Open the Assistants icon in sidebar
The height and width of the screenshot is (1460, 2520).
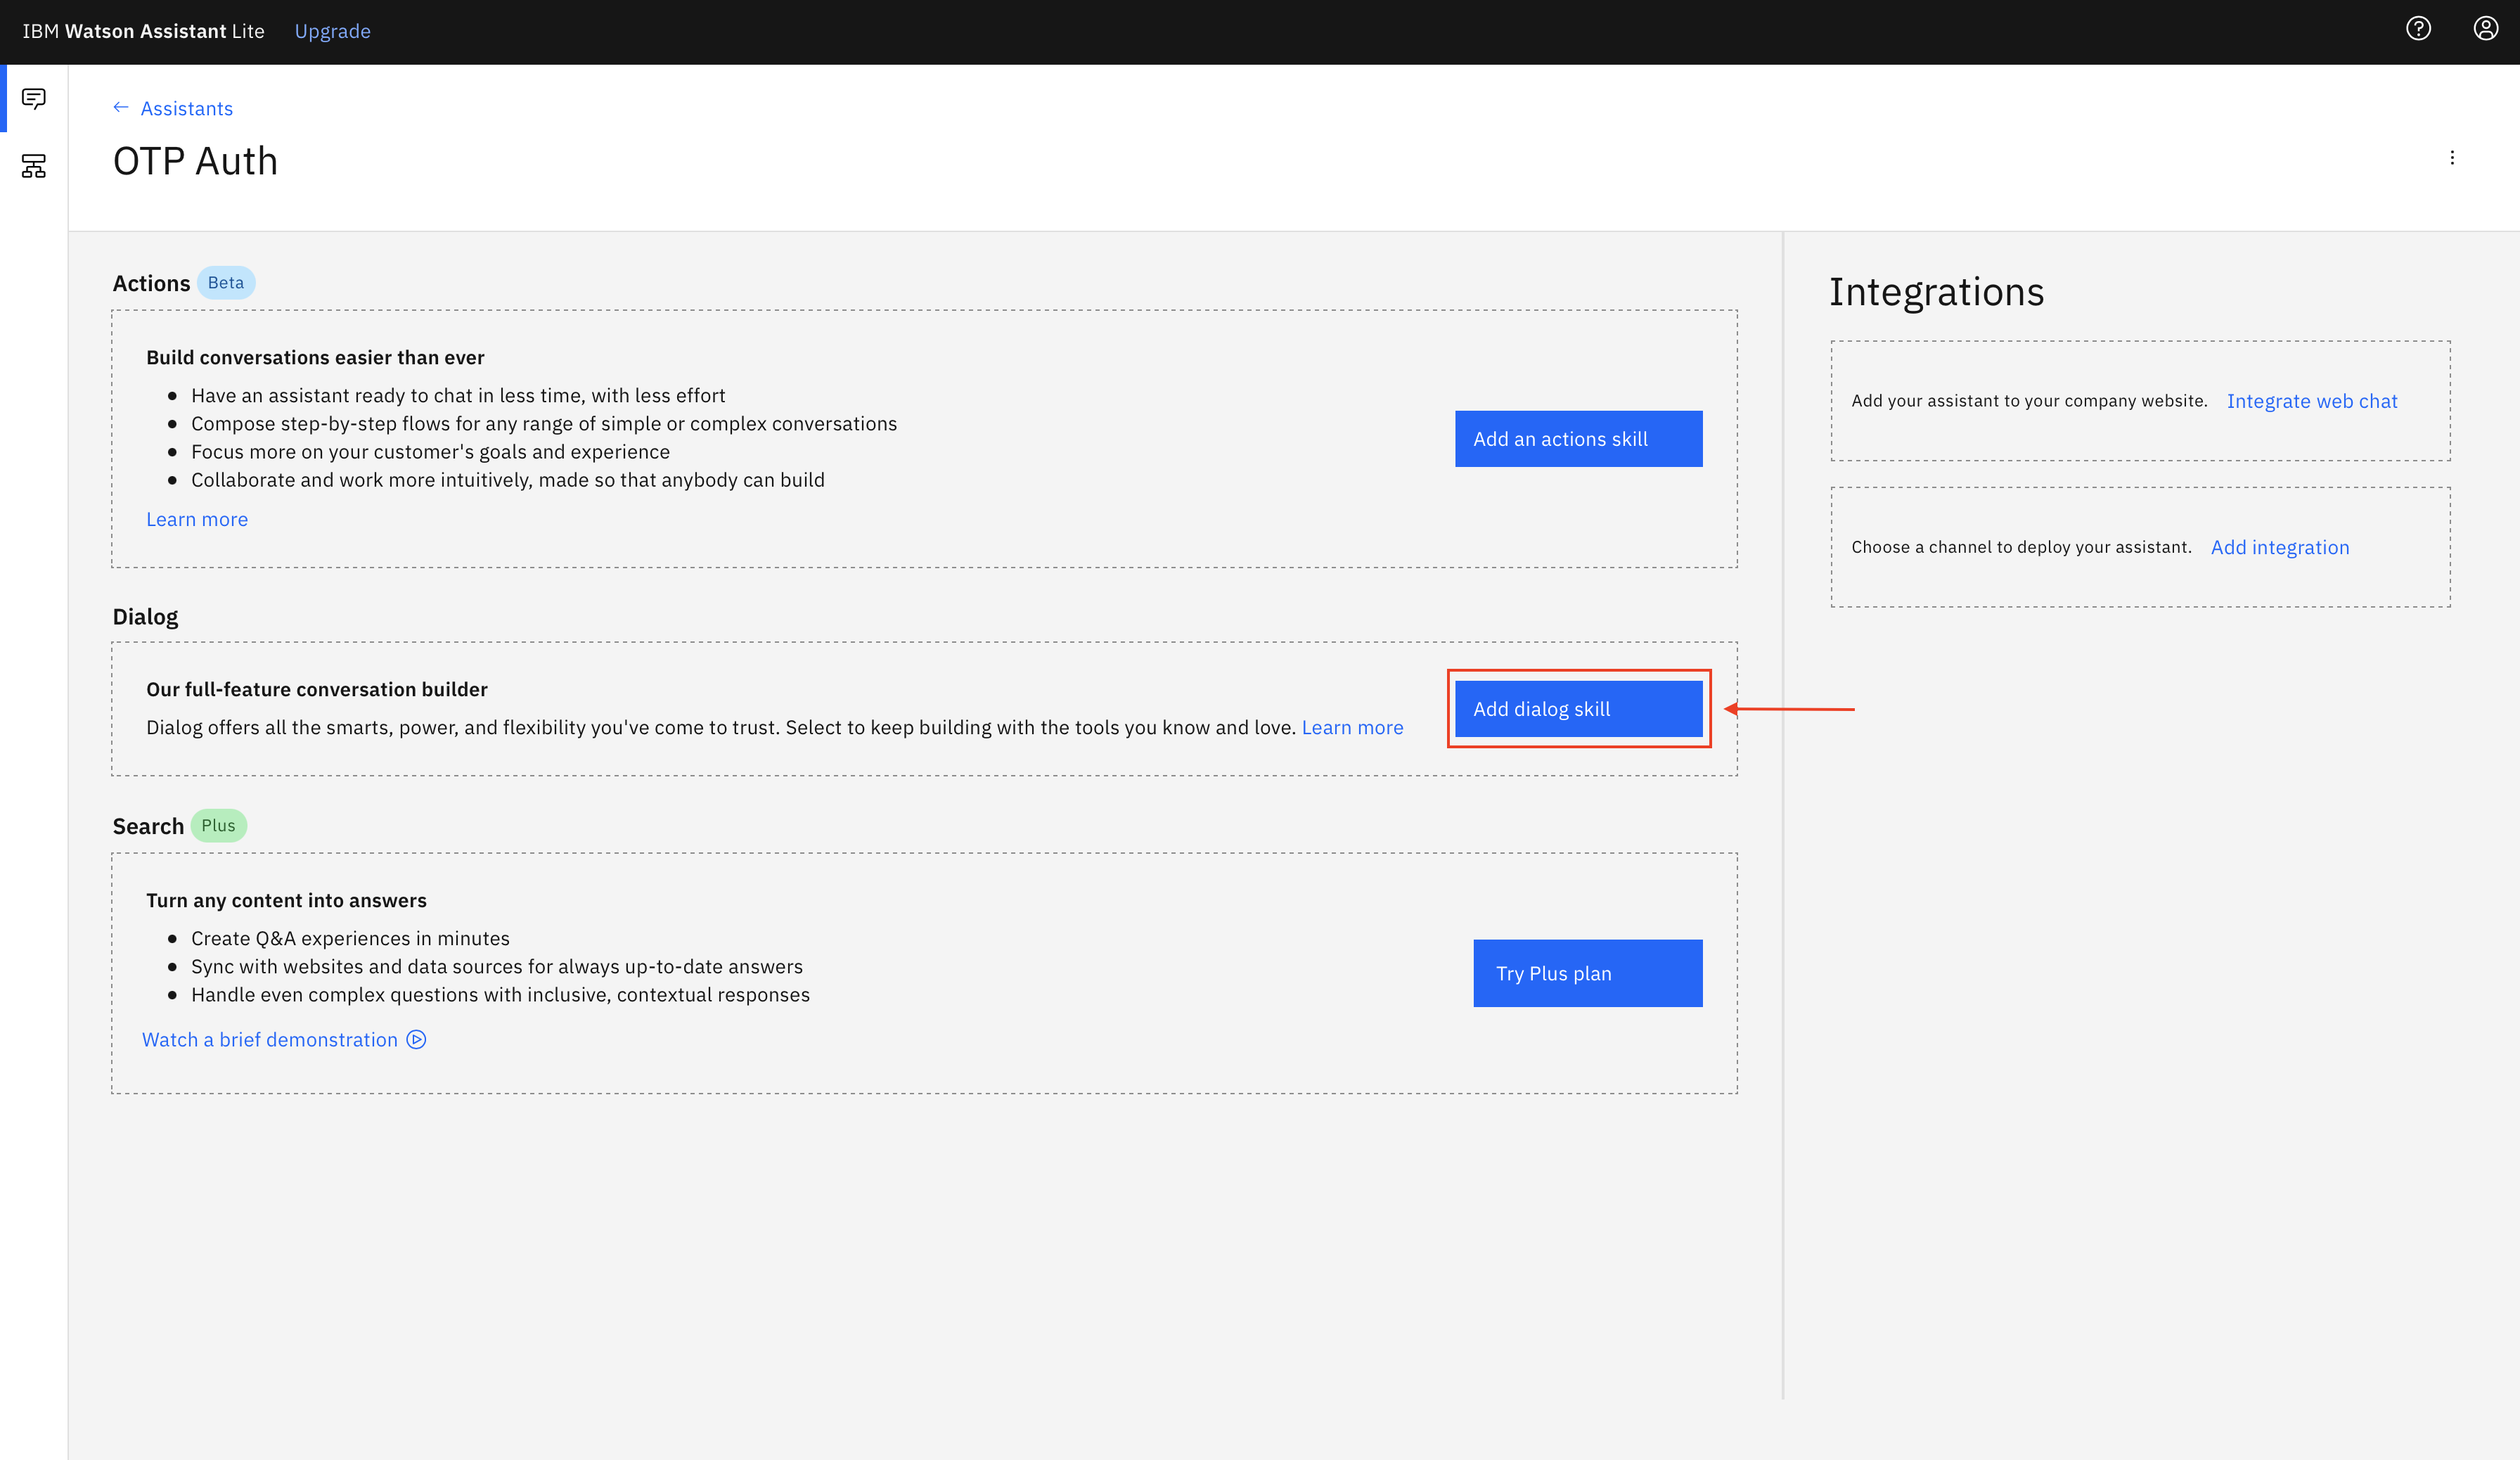(34, 99)
